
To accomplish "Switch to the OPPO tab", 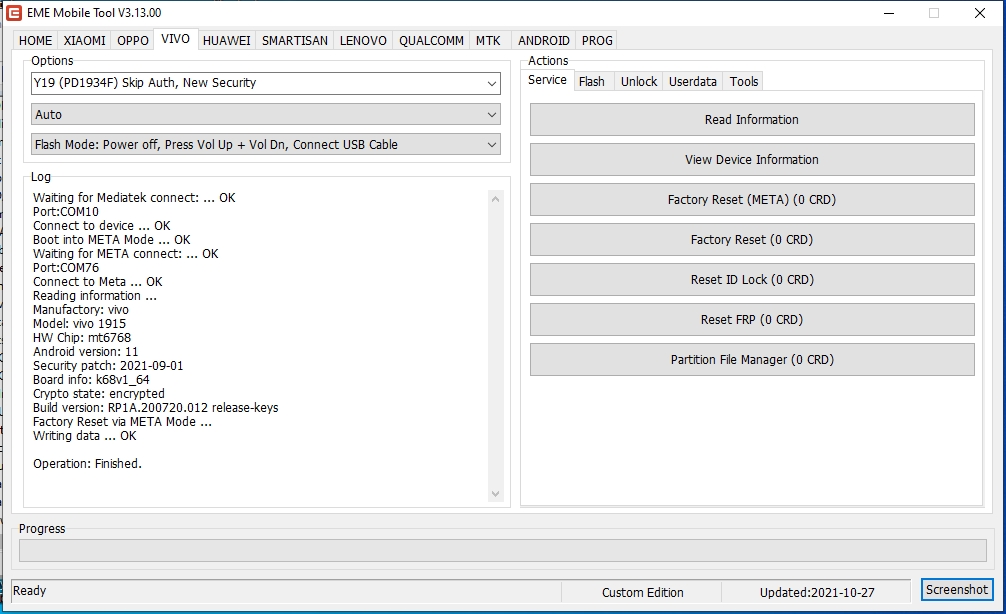I will (133, 40).
